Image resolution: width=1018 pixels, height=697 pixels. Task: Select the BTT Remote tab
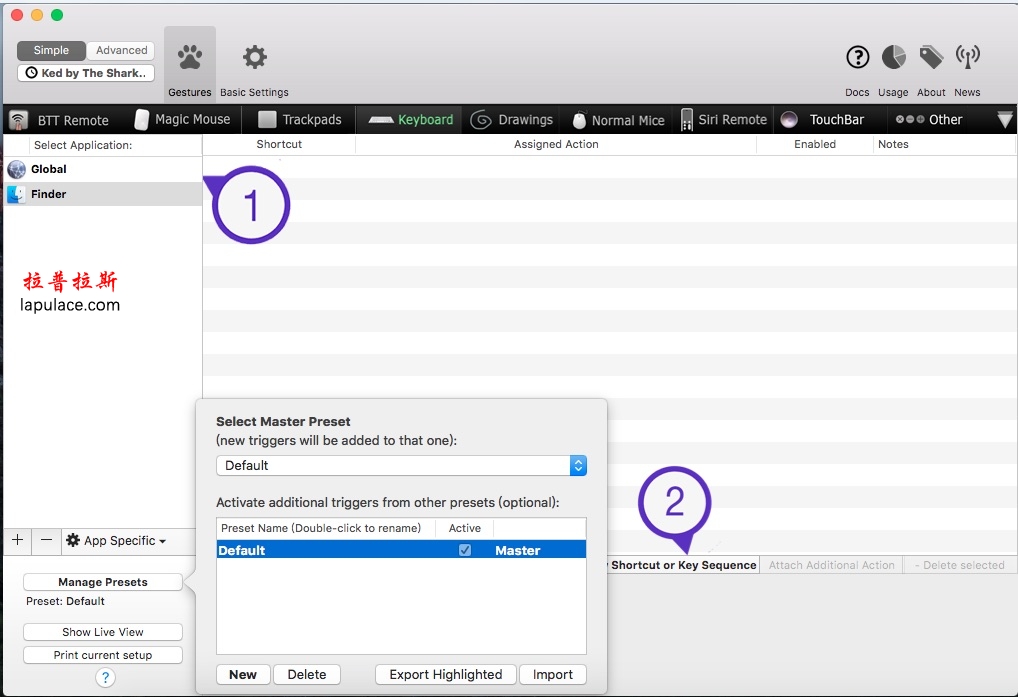tap(60, 120)
